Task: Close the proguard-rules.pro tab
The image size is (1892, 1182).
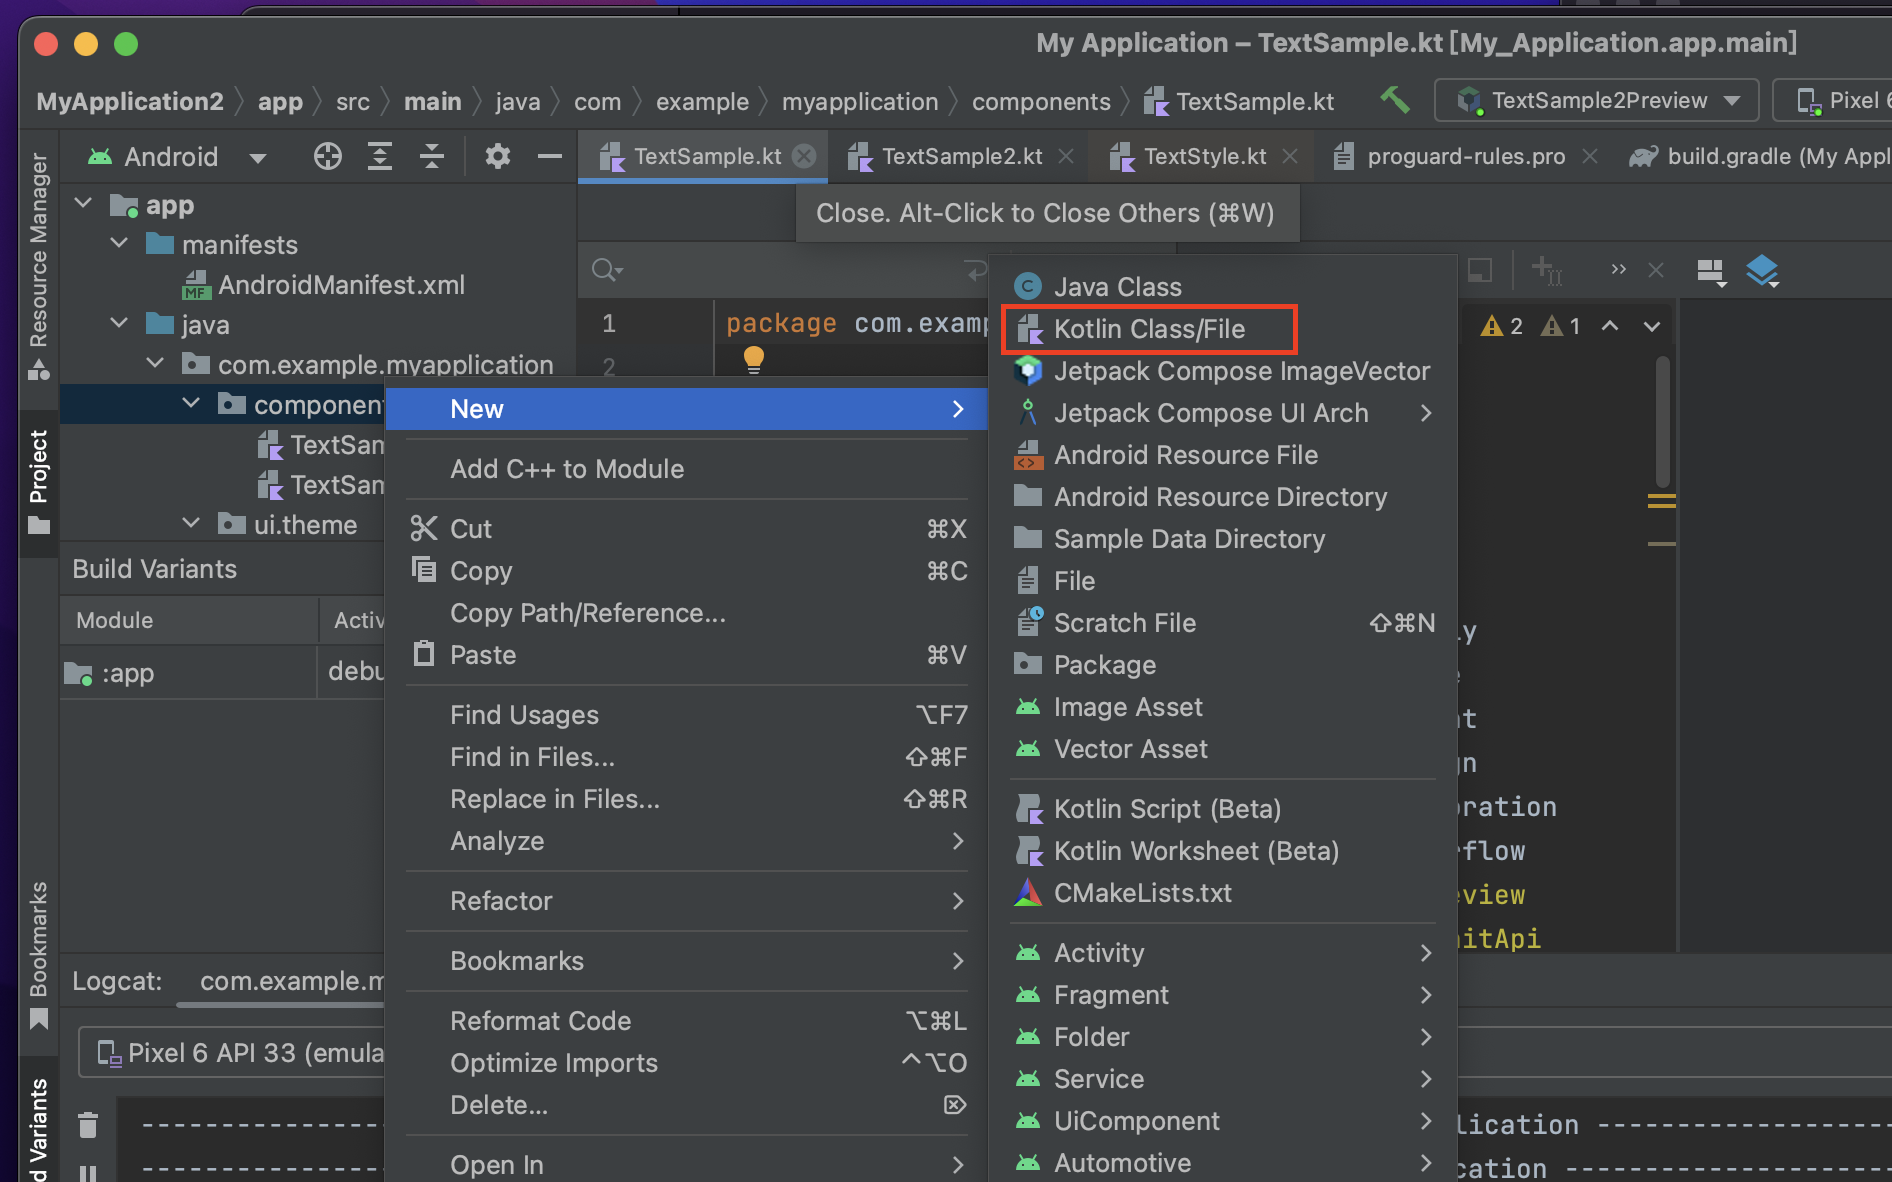Action: (1590, 156)
